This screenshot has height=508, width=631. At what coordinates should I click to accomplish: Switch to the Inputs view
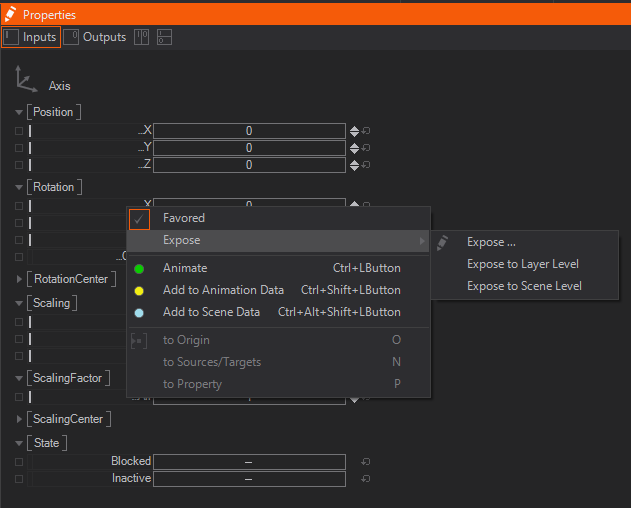click(x=30, y=37)
